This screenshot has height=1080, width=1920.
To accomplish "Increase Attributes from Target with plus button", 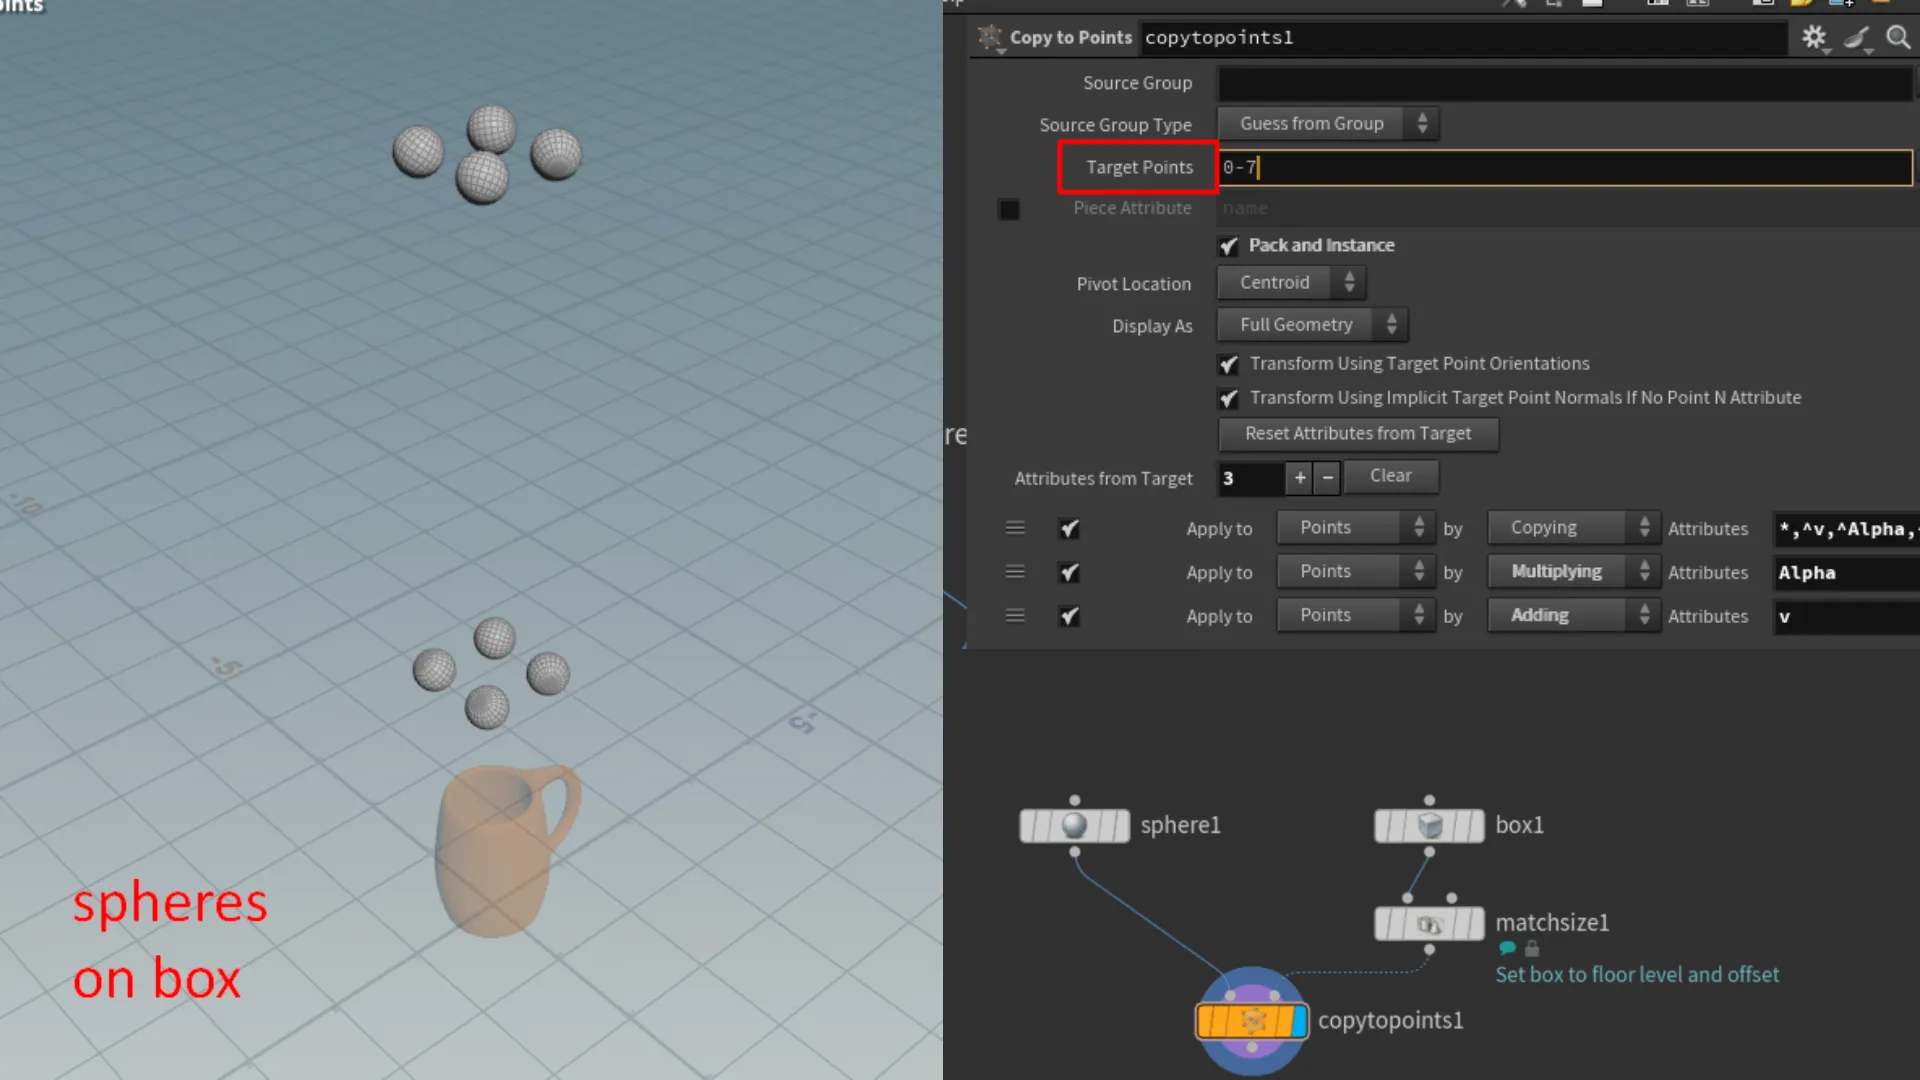I will pyautogui.click(x=1298, y=478).
